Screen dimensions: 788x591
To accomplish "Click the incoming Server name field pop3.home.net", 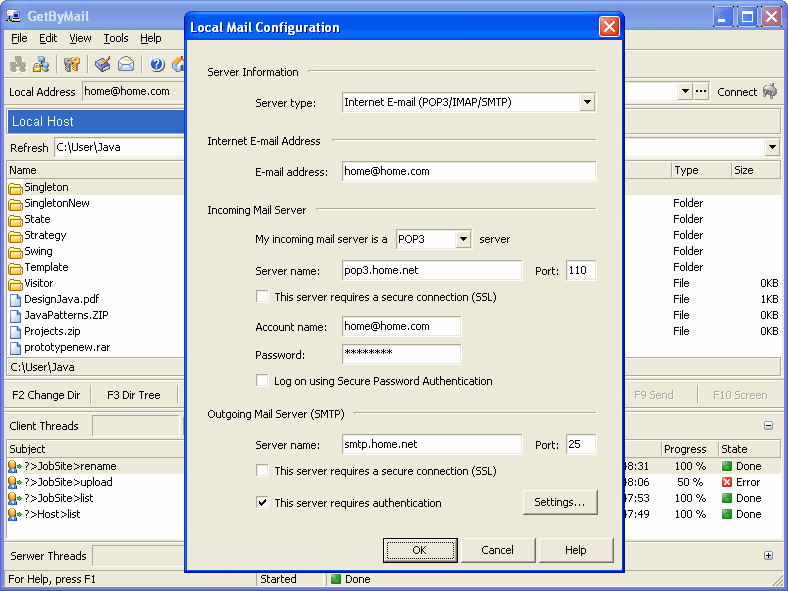I will (432, 270).
